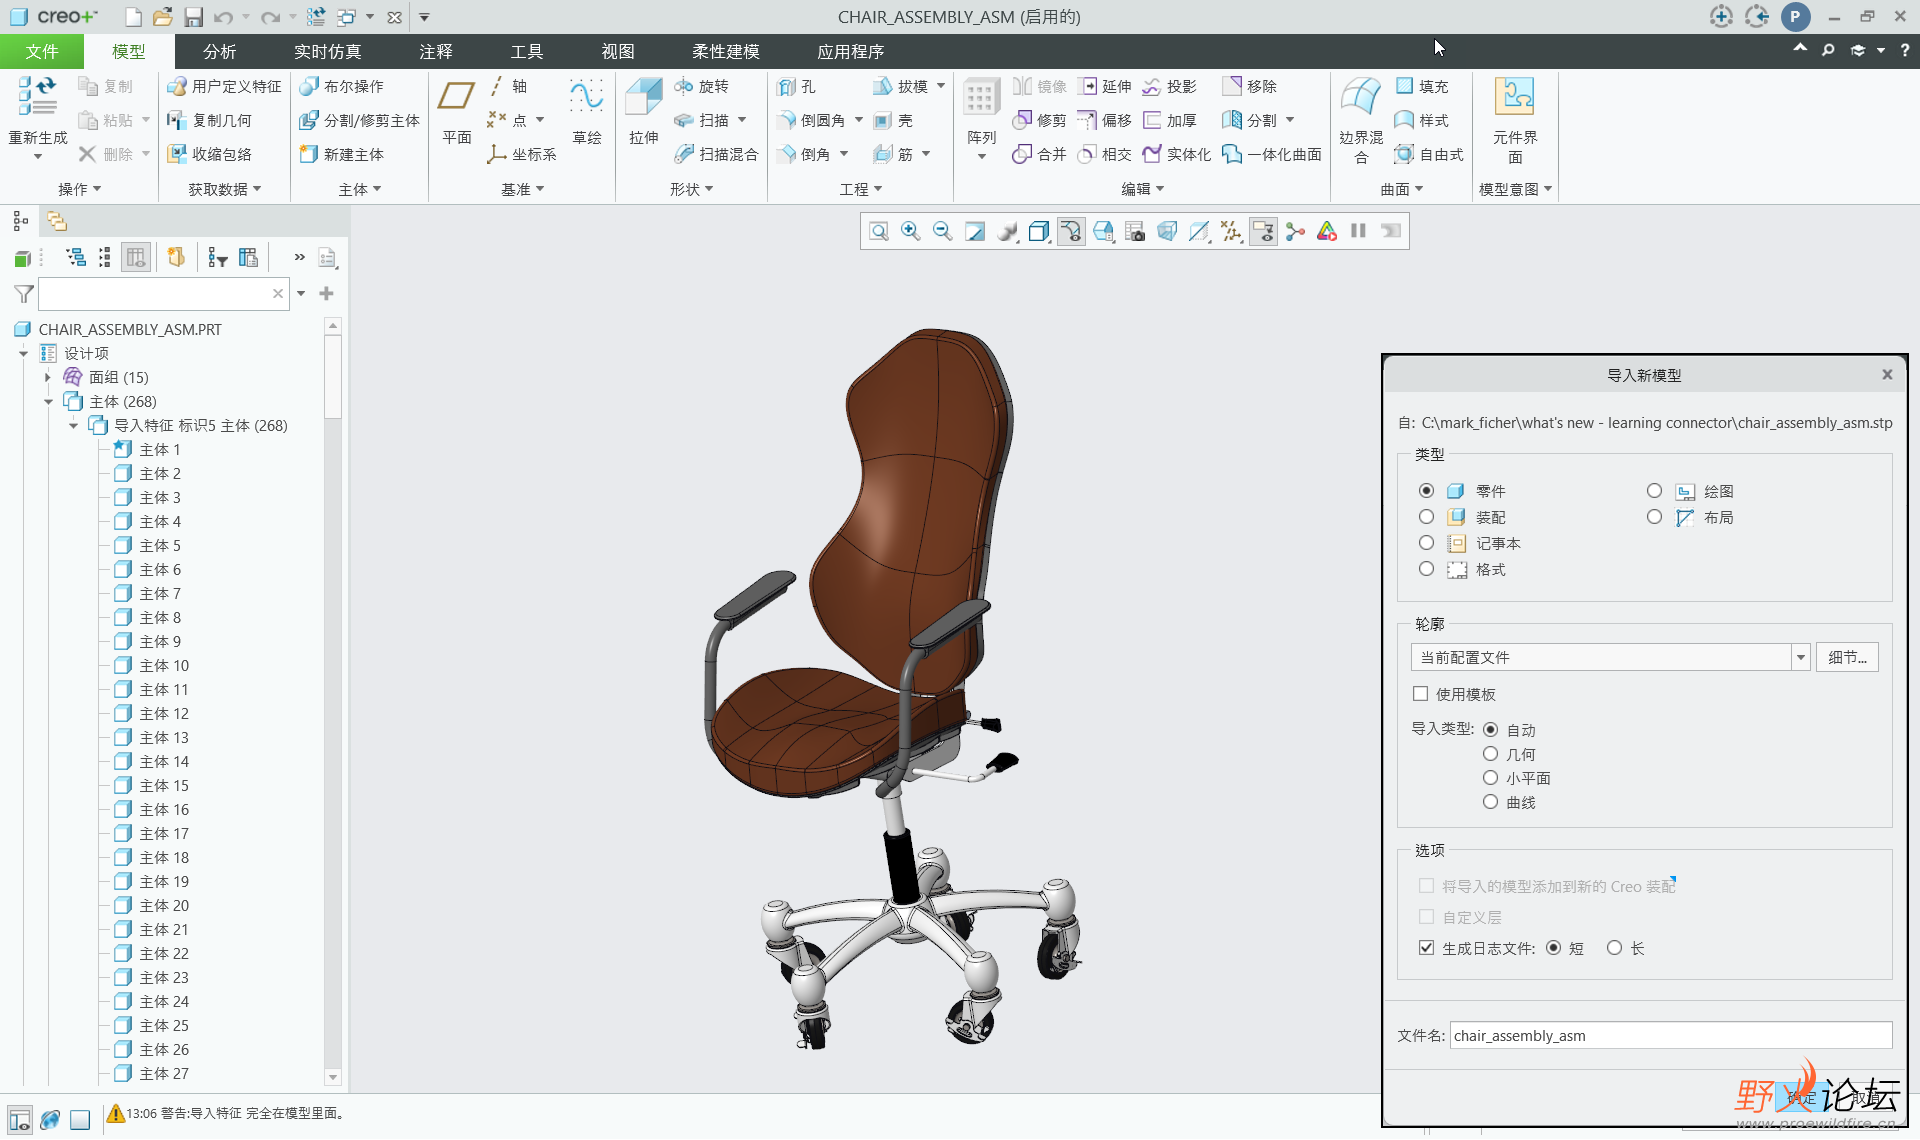Switch to the Flexible Modeling (柔性建模) tab

(x=725, y=51)
